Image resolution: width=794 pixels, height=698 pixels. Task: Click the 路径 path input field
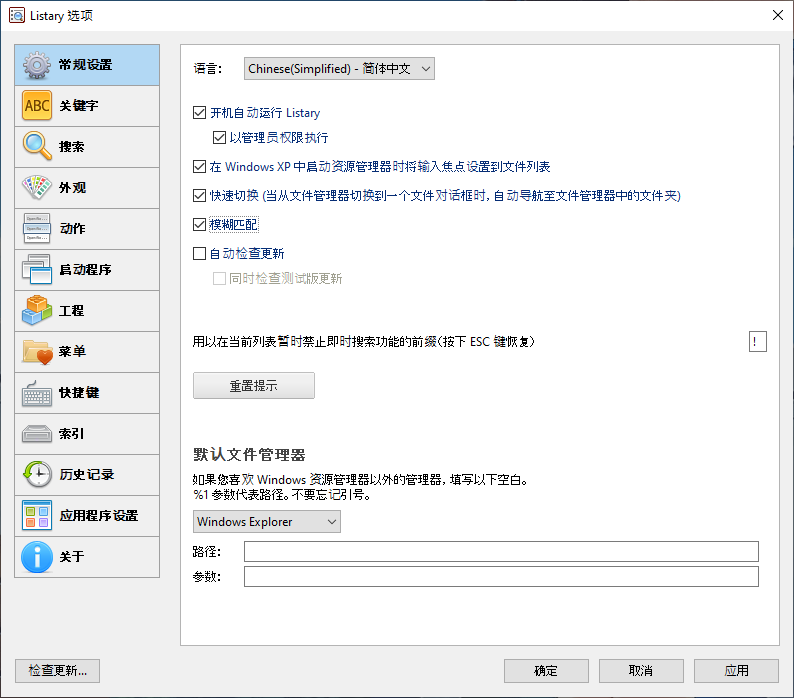(501, 552)
